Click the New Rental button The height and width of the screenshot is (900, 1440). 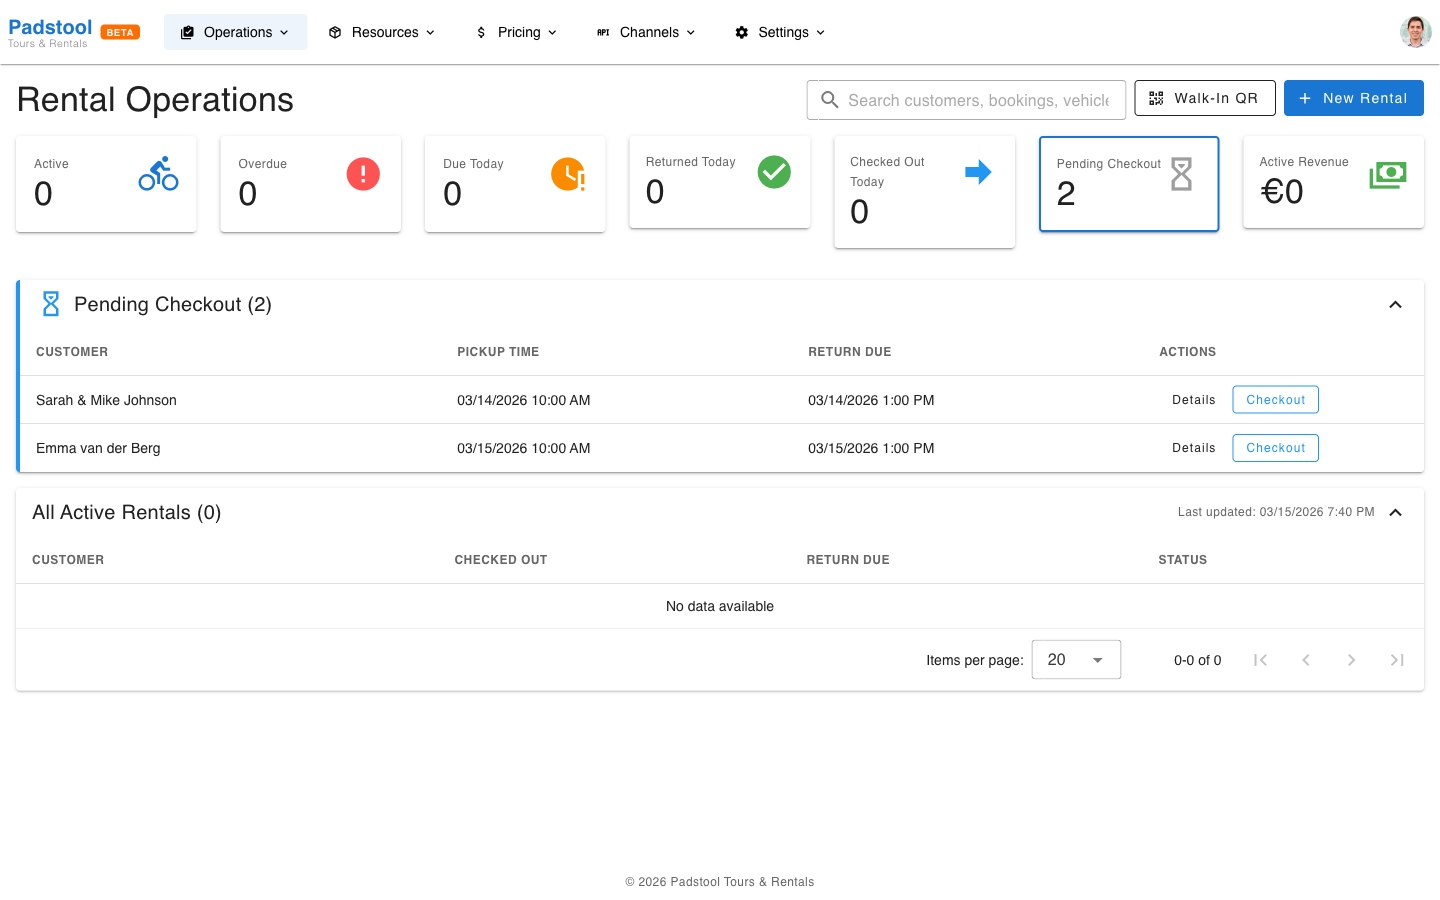[x=1354, y=98]
